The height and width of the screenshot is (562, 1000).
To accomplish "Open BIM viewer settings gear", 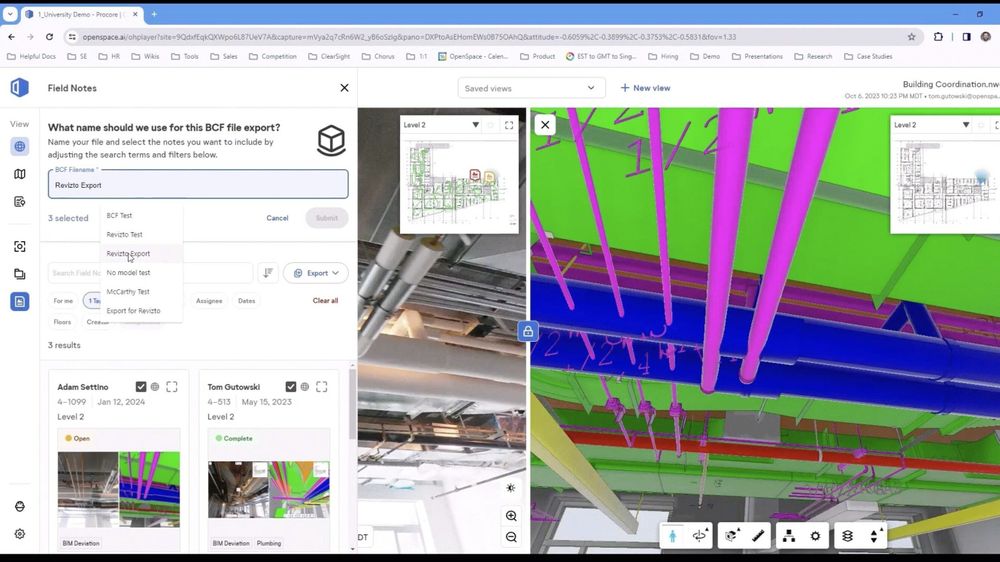I will 815,536.
